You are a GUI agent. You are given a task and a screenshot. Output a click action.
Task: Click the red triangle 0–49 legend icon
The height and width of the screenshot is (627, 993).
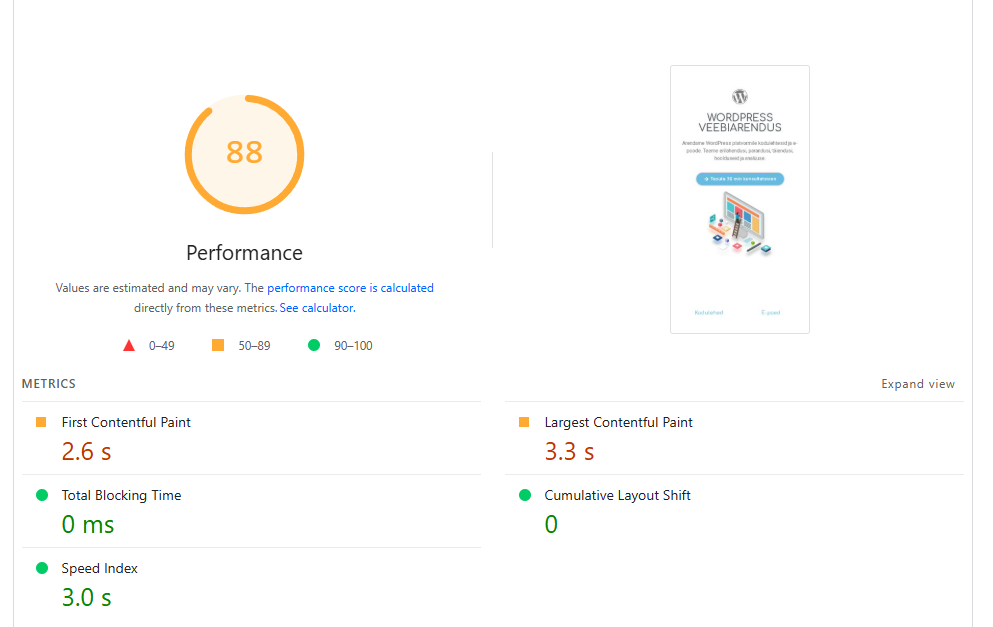click(129, 346)
